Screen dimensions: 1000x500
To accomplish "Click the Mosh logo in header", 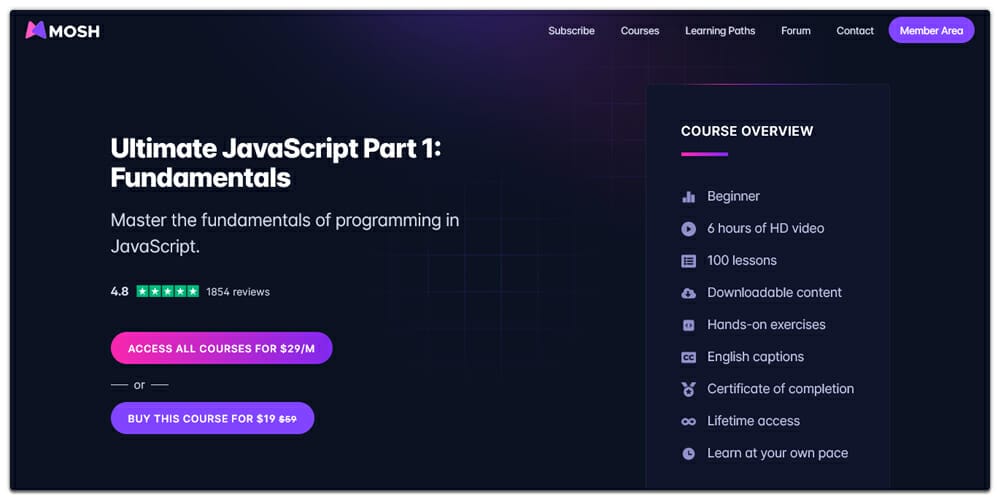I will pos(62,30).
